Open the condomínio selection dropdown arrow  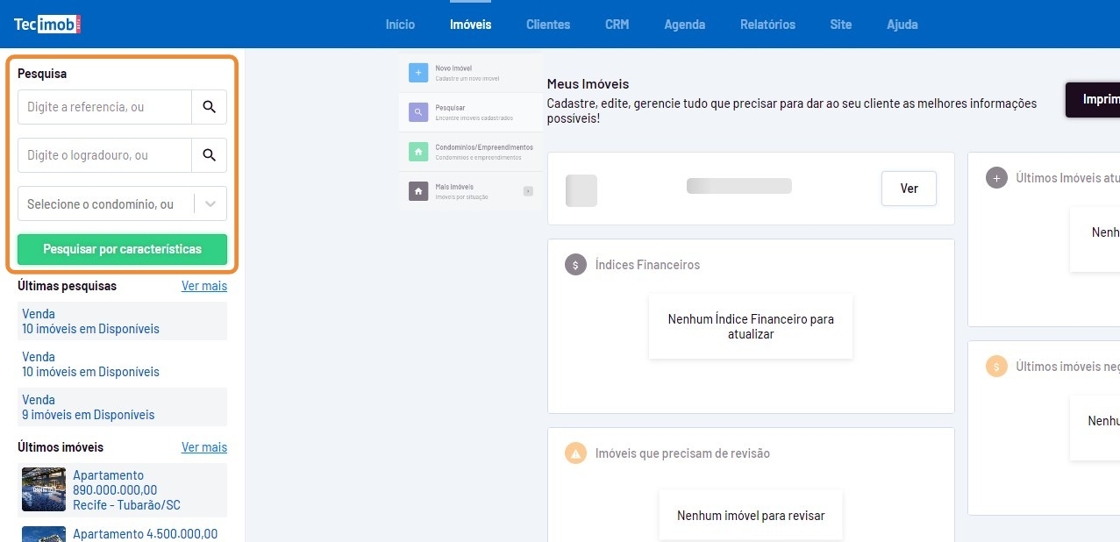tap(210, 204)
